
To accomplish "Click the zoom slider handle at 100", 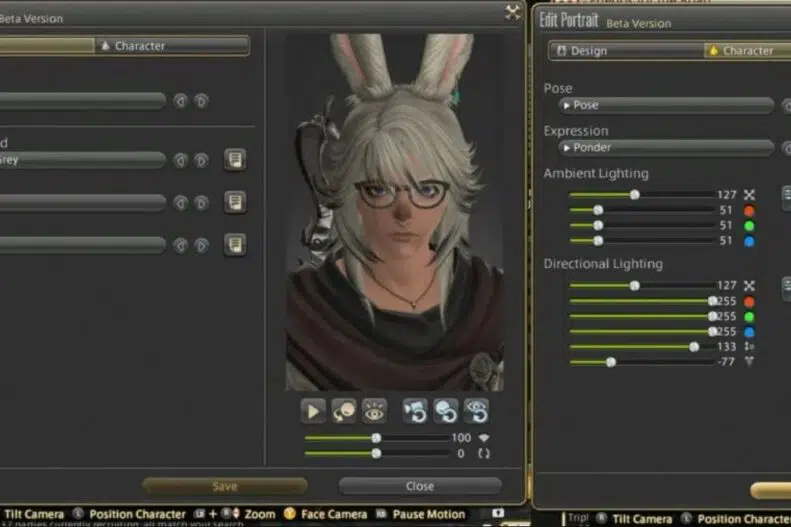I will point(376,438).
